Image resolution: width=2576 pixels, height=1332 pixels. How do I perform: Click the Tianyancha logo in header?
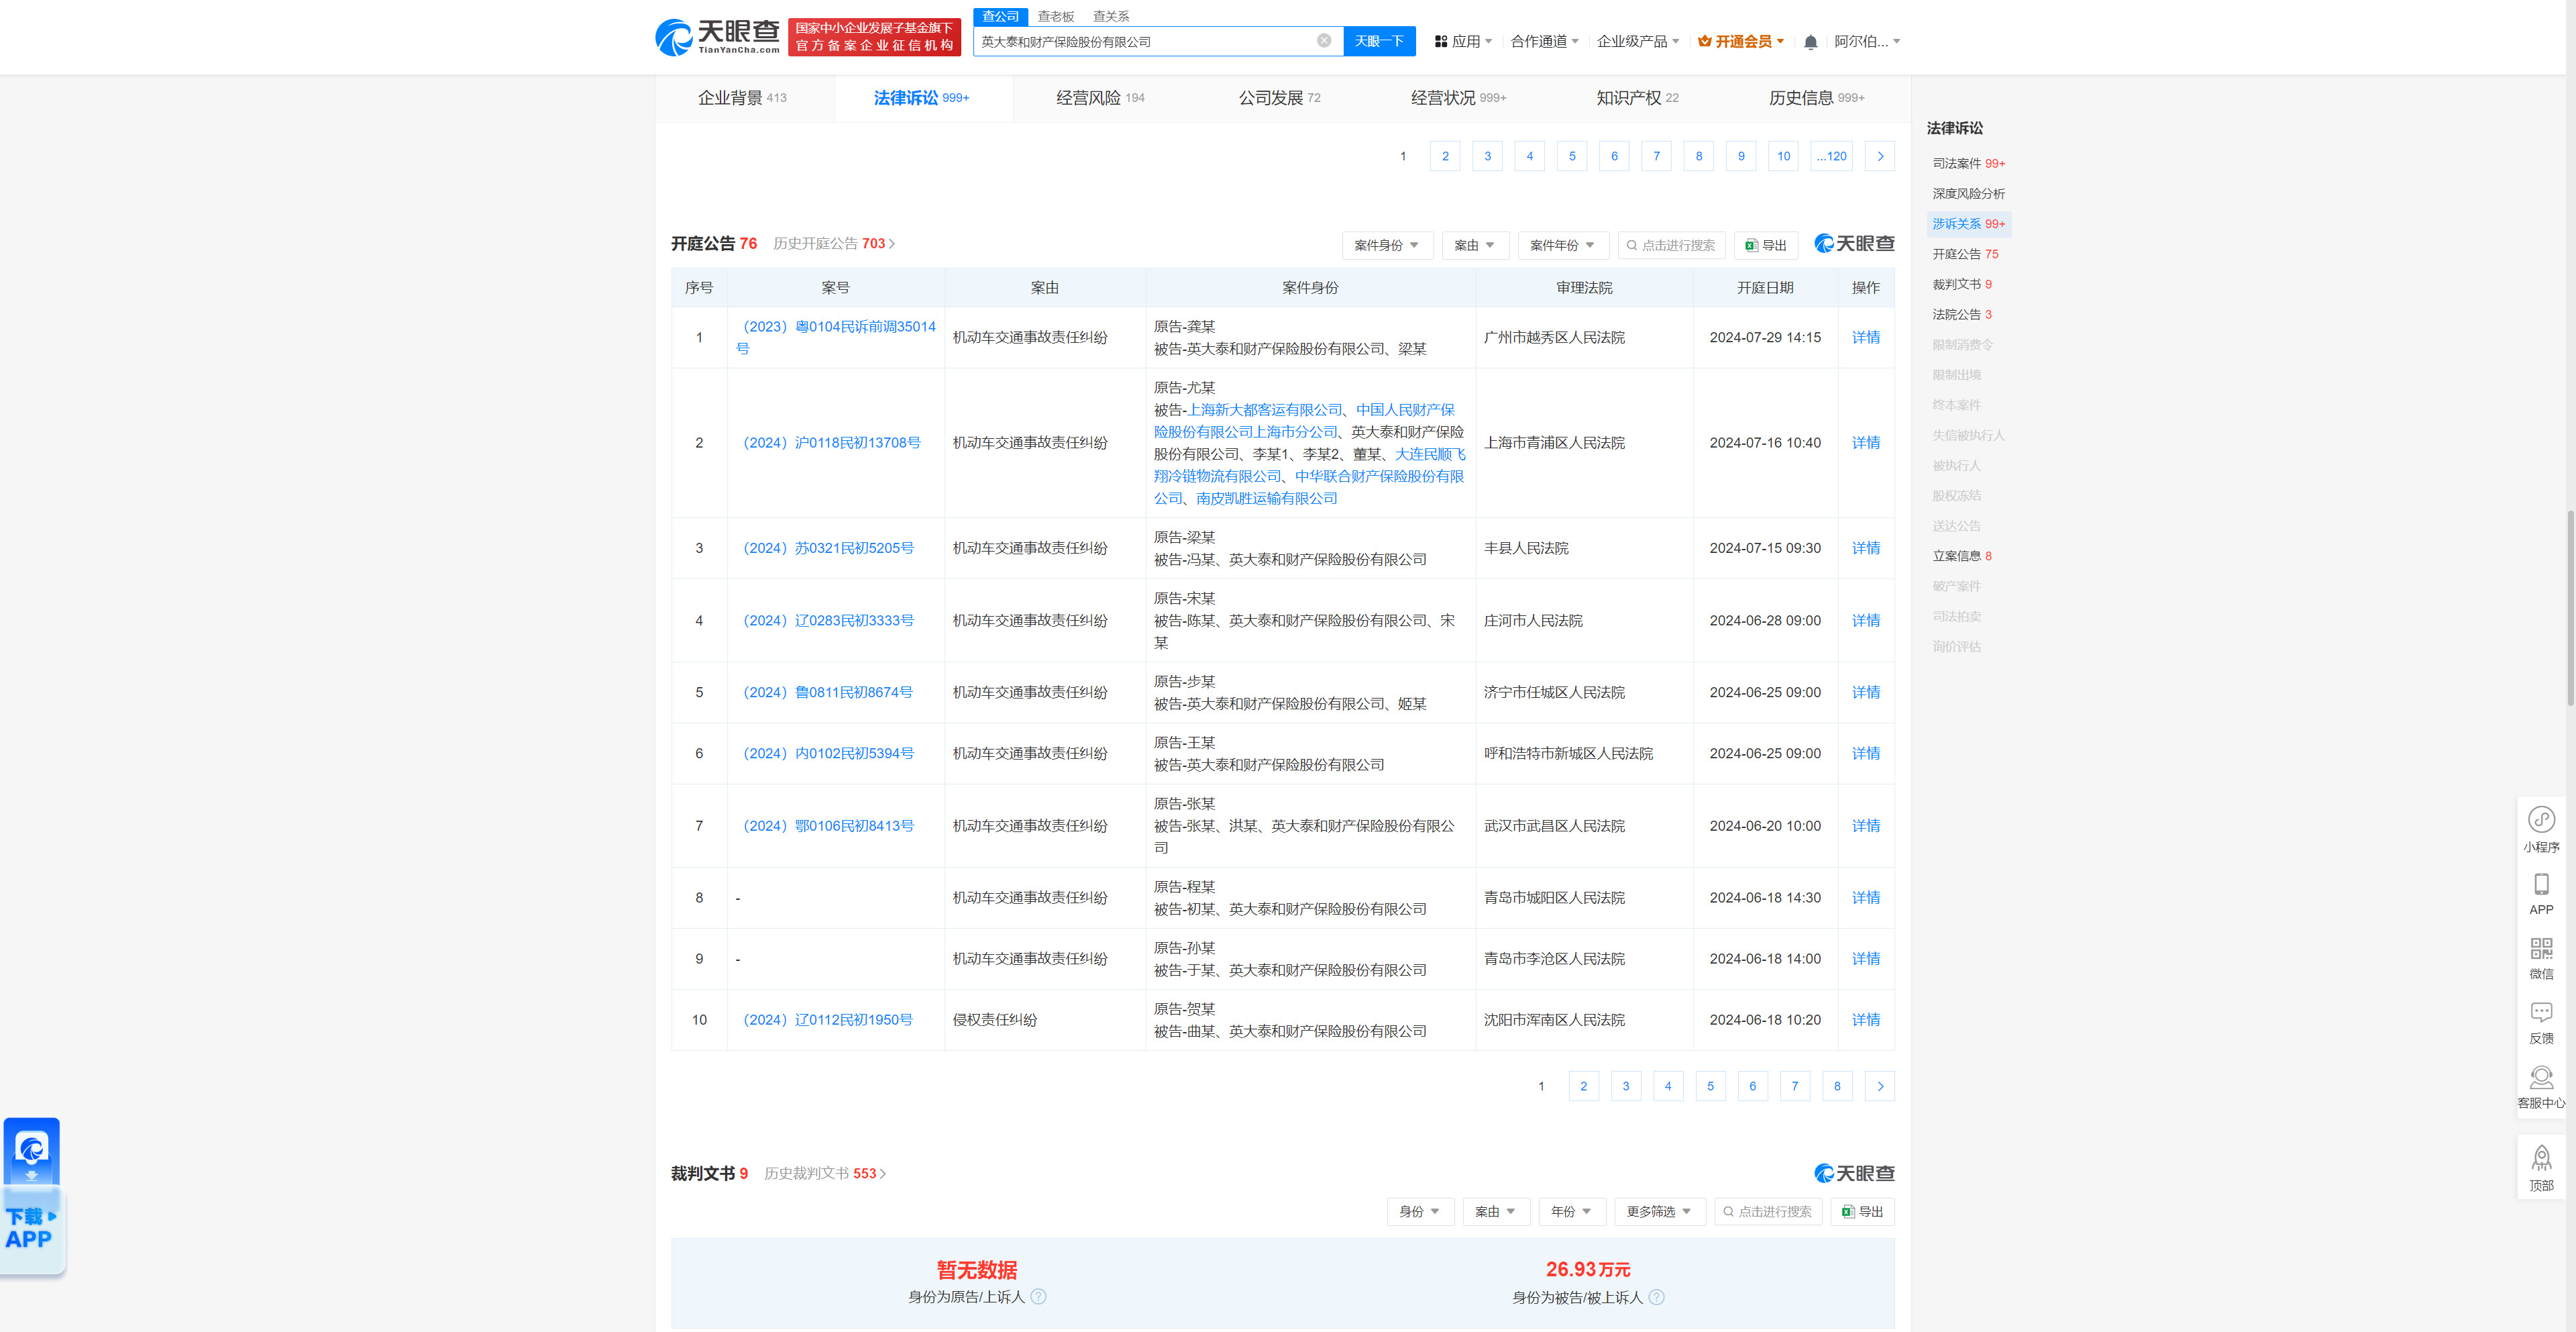[717, 37]
